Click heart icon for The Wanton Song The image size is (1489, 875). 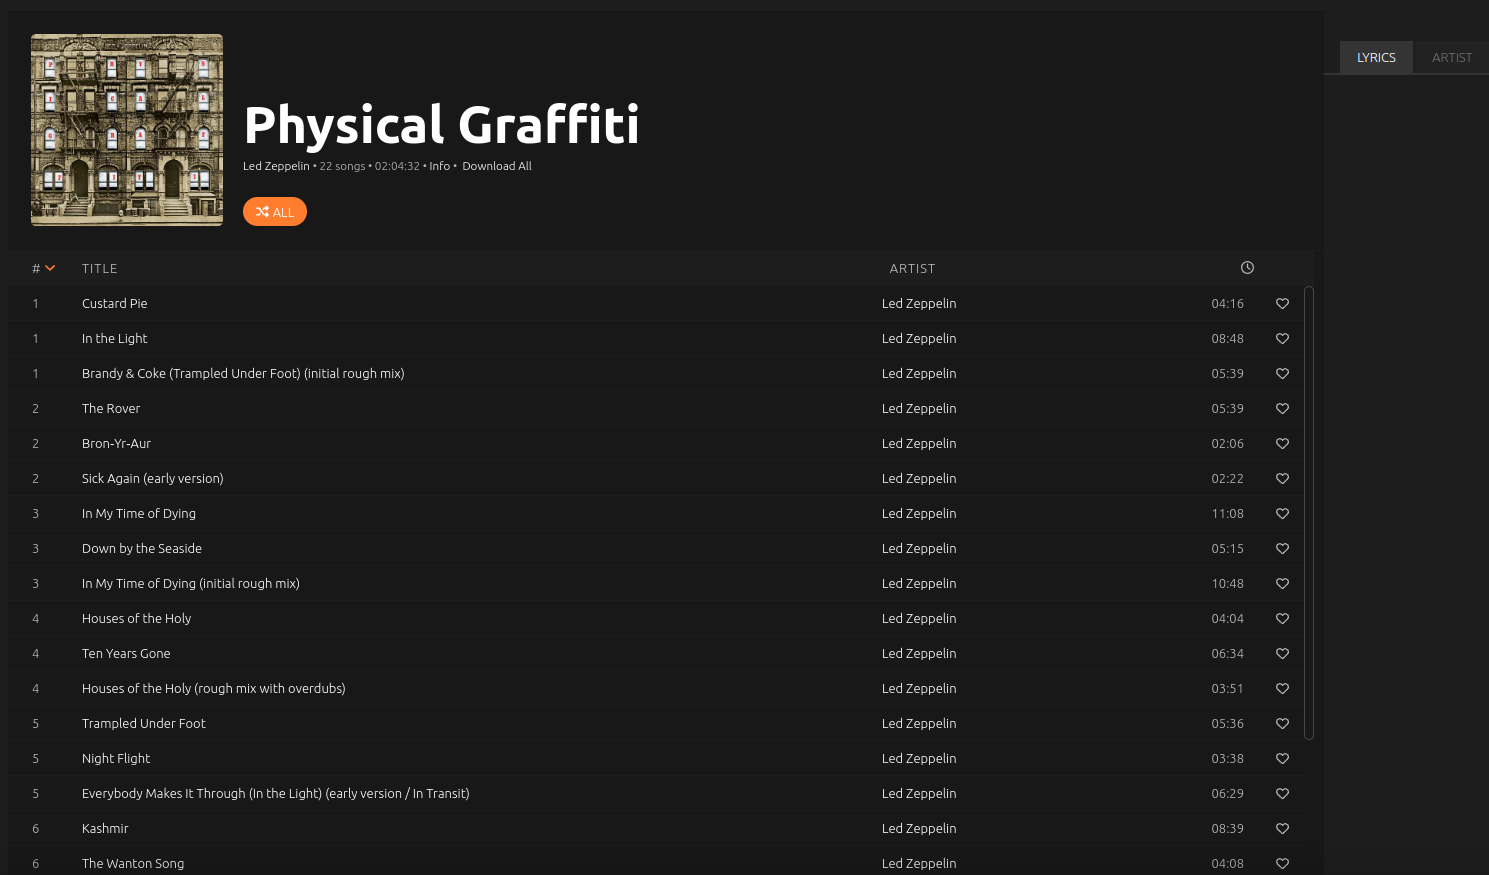tap(1282, 864)
